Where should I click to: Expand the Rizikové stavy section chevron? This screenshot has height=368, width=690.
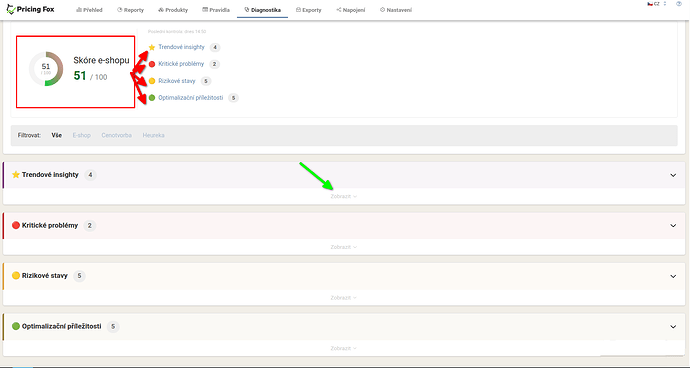[673, 276]
